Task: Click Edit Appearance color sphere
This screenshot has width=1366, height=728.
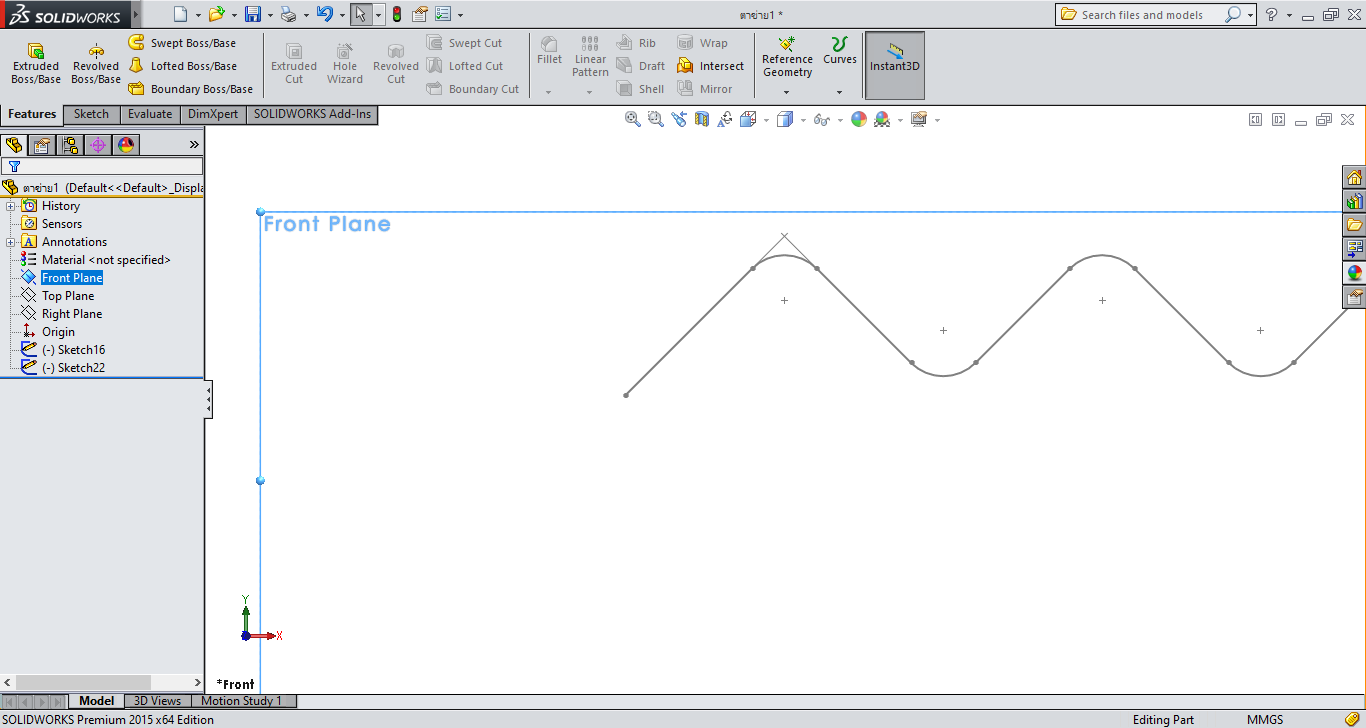Action: (x=858, y=119)
